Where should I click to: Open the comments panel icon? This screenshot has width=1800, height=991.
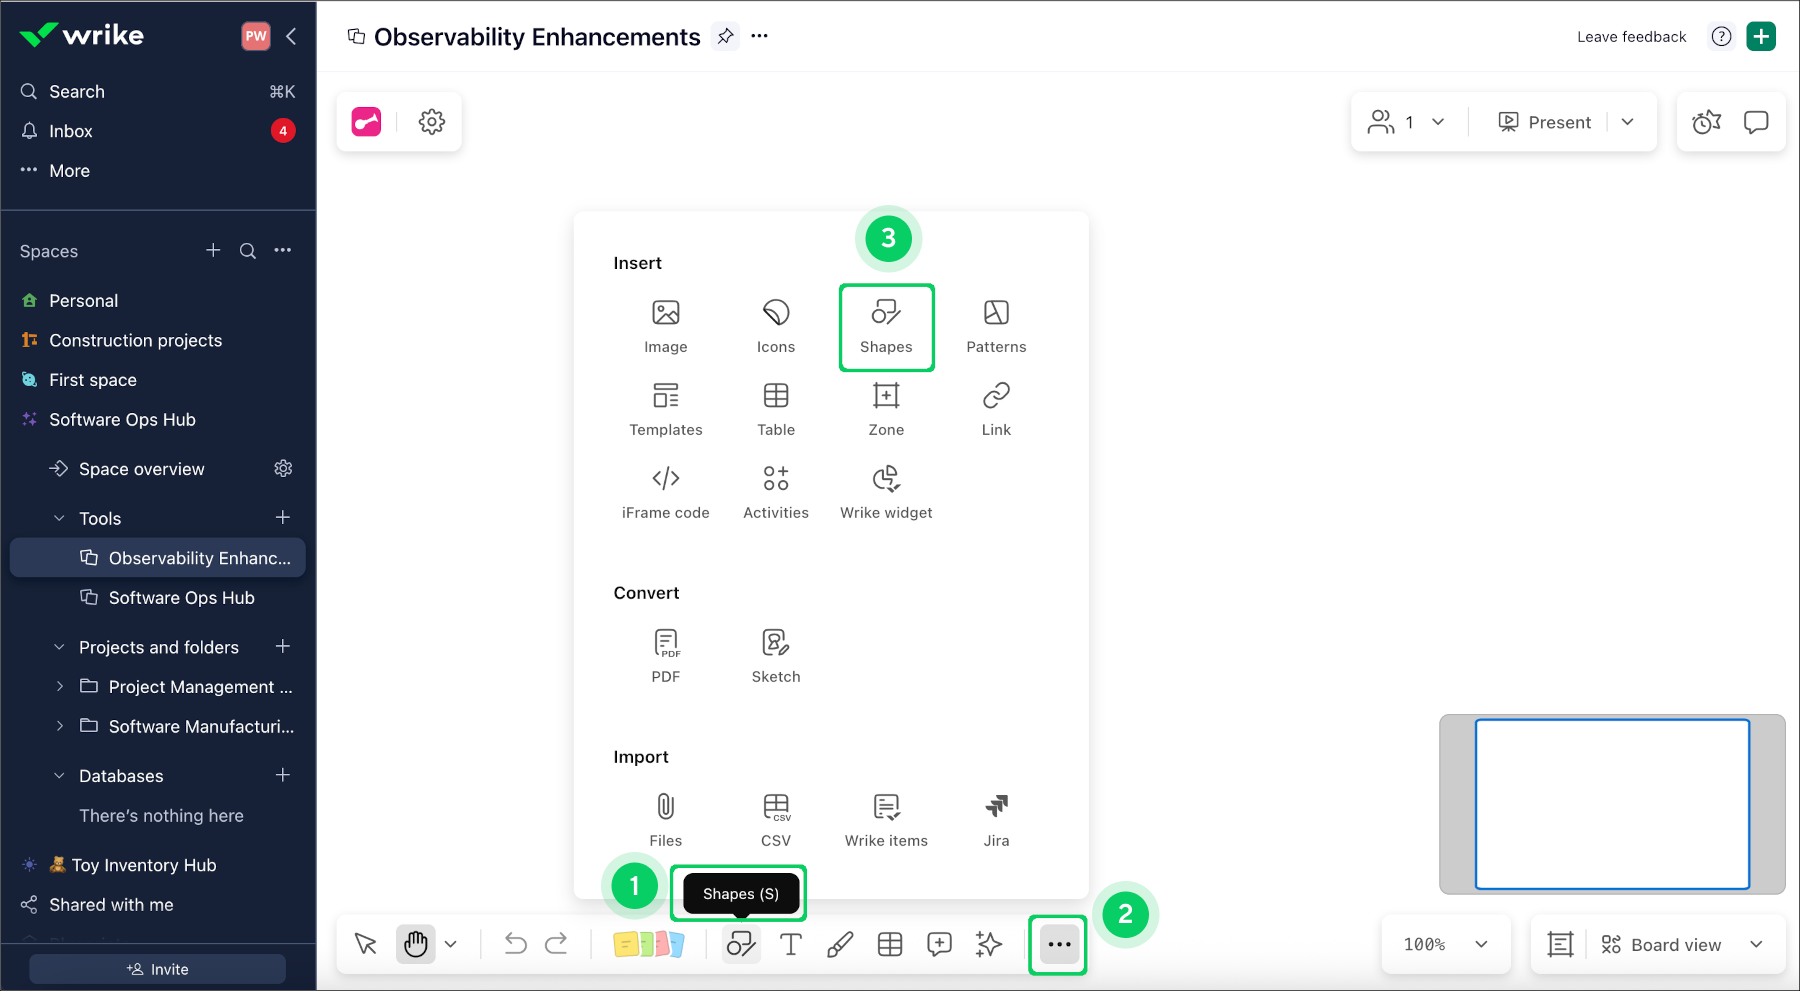pos(1756,122)
